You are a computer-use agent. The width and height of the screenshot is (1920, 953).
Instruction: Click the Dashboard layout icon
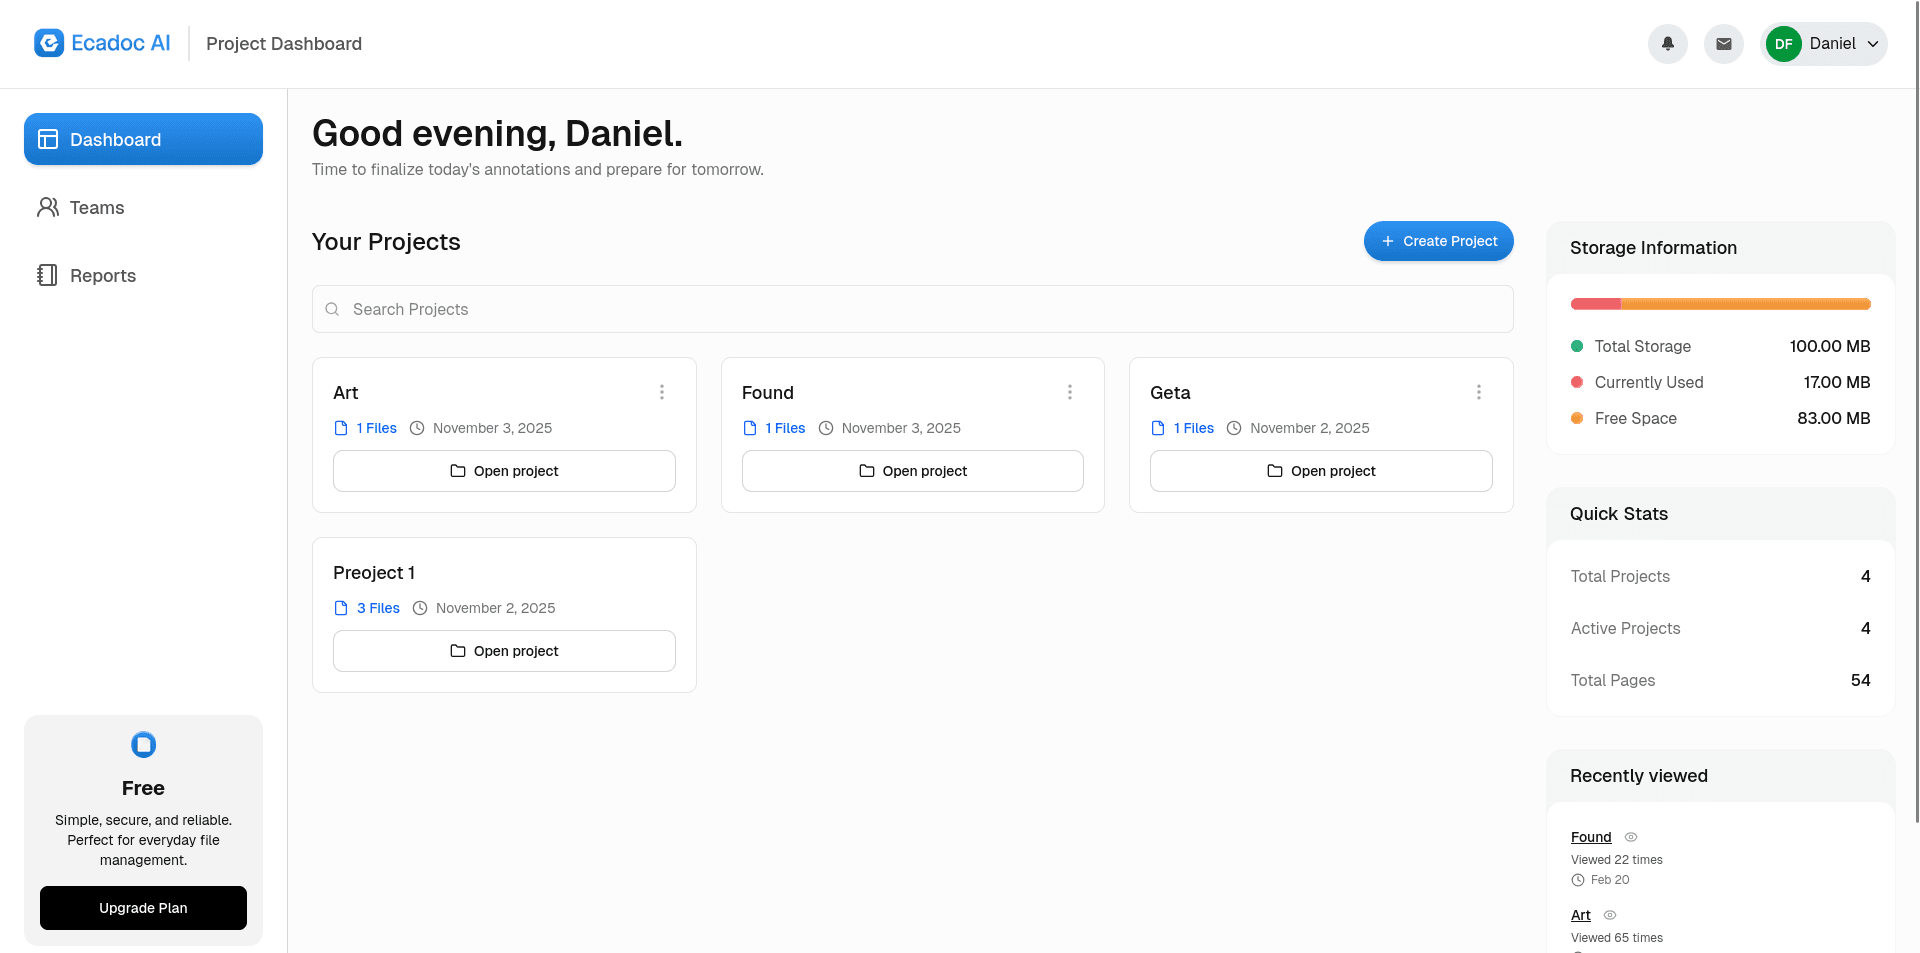click(48, 139)
